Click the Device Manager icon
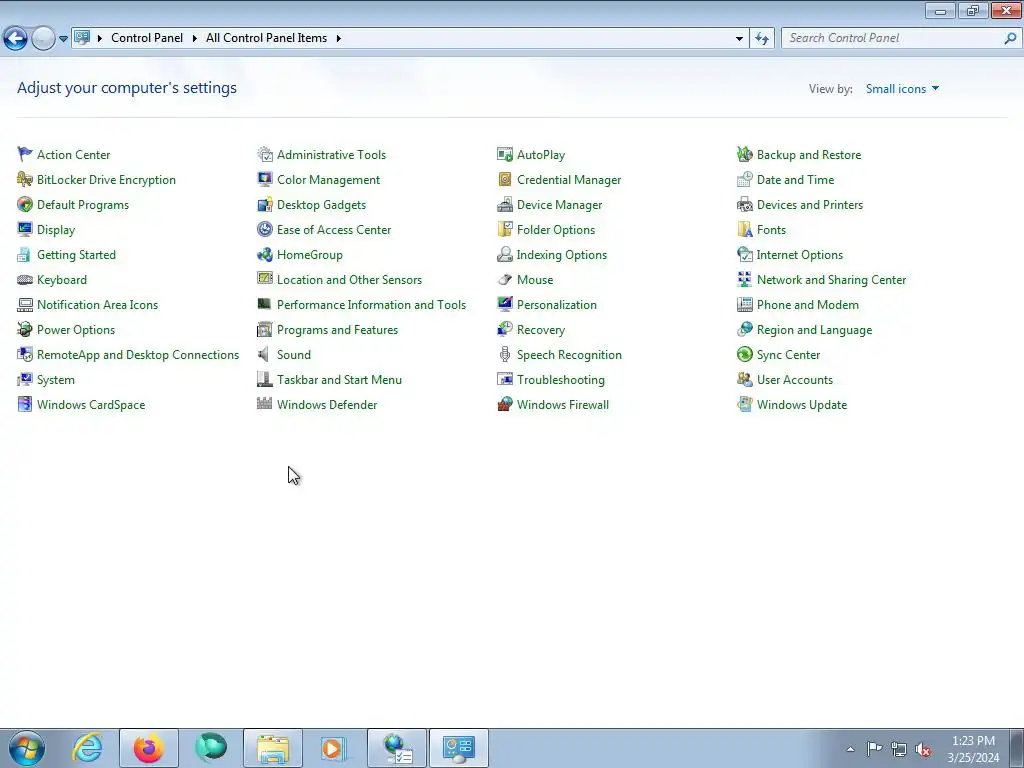1024x768 pixels. click(x=505, y=204)
